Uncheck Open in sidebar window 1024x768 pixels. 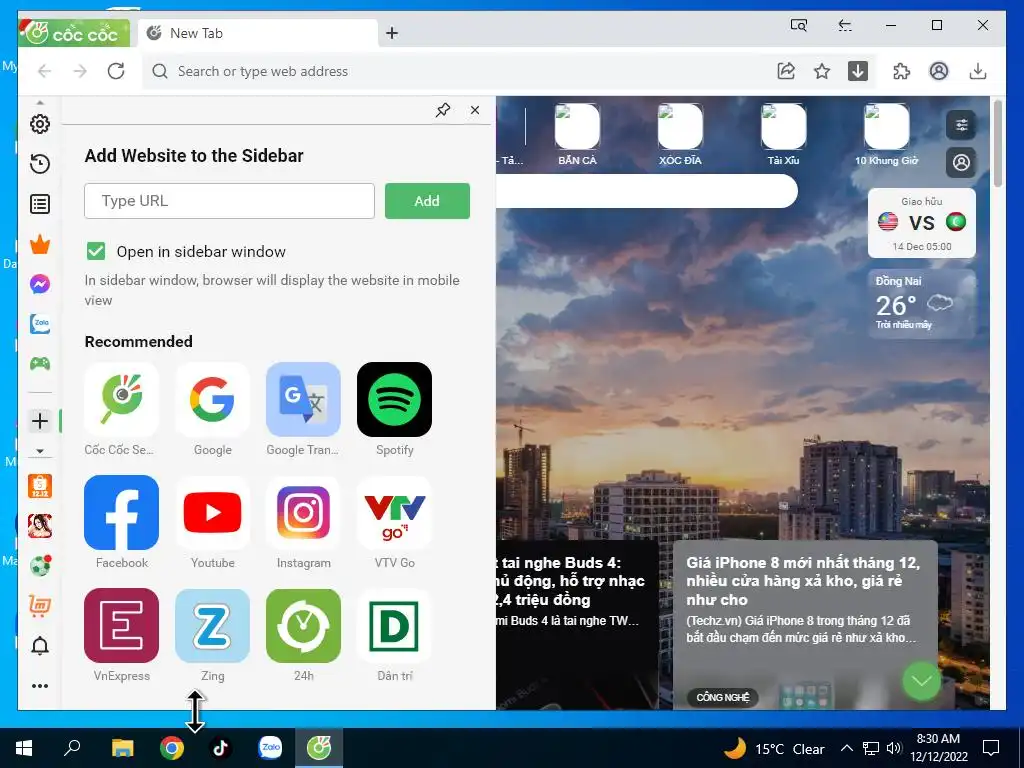96,251
